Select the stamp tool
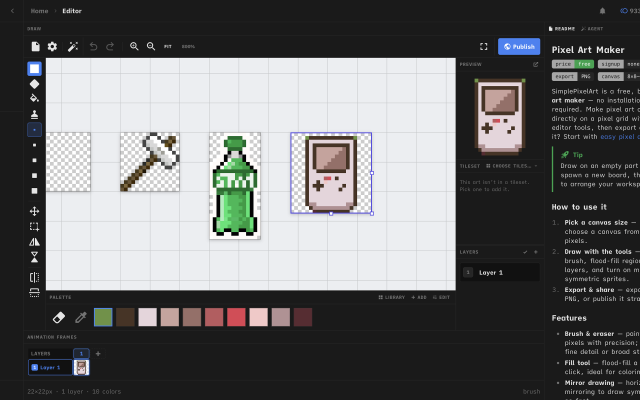This screenshot has height=400, width=640. [x=34, y=114]
